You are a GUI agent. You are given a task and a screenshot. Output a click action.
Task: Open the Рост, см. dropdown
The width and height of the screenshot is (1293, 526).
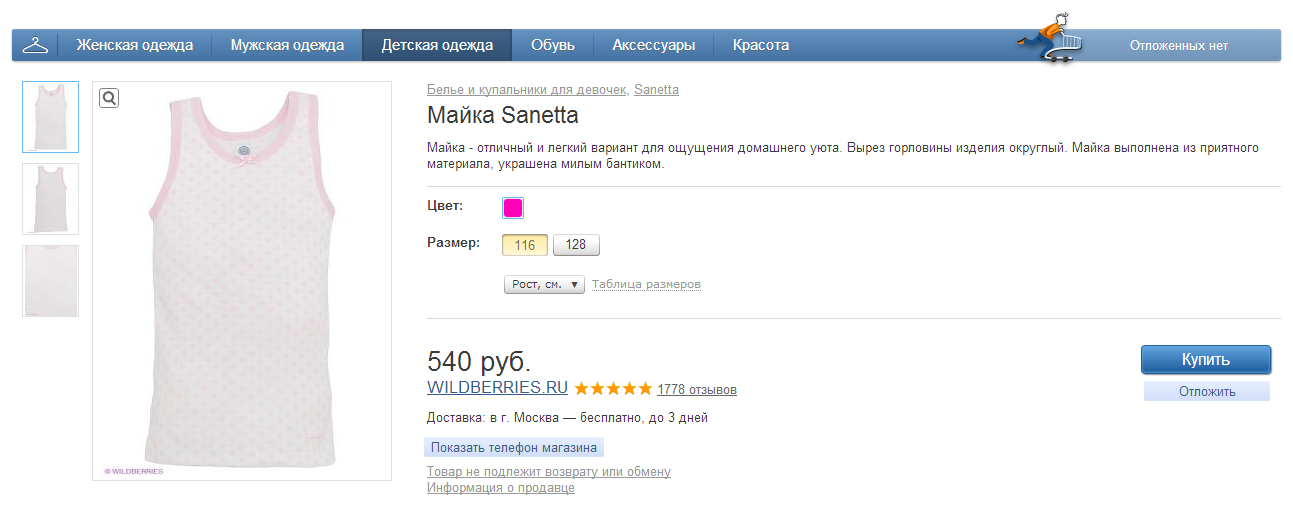click(544, 285)
